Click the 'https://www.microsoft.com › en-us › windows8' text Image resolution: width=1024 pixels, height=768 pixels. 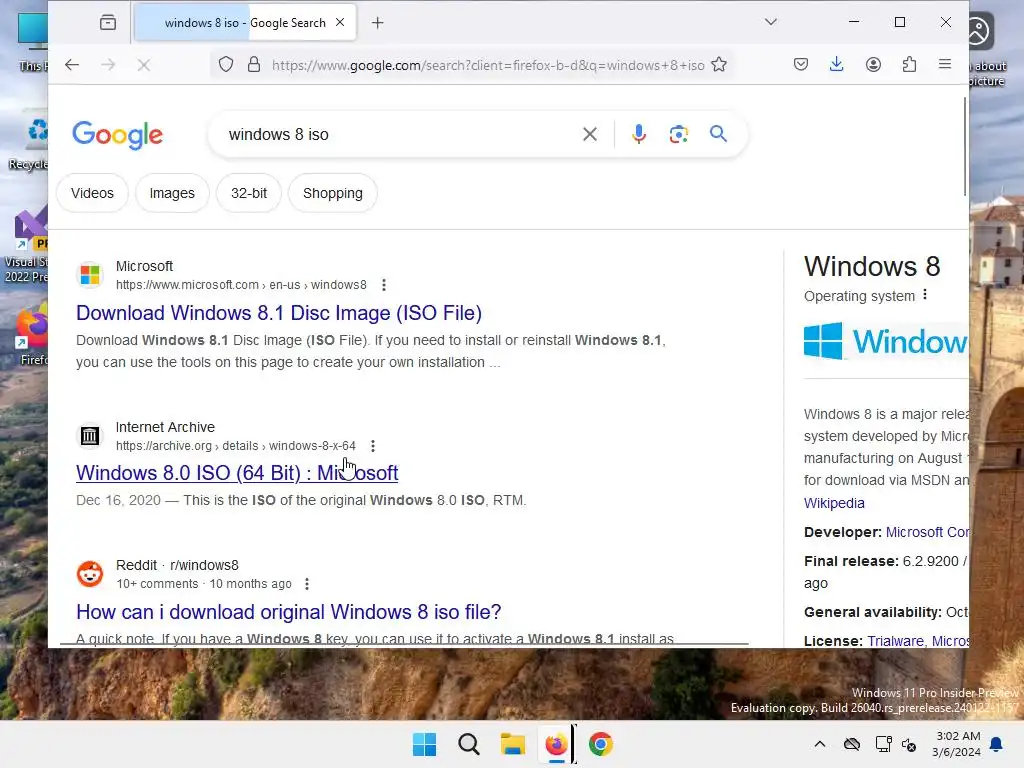pyautogui.click(x=241, y=285)
